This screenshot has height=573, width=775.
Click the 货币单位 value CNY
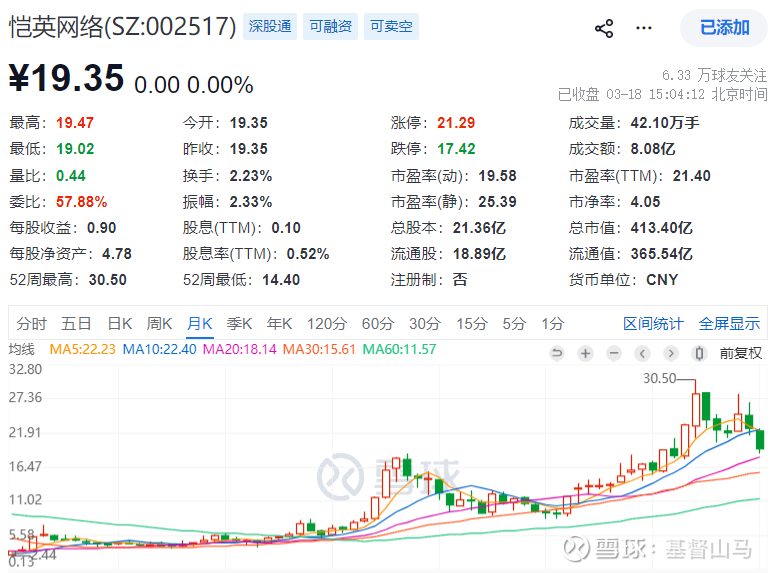[662, 280]
